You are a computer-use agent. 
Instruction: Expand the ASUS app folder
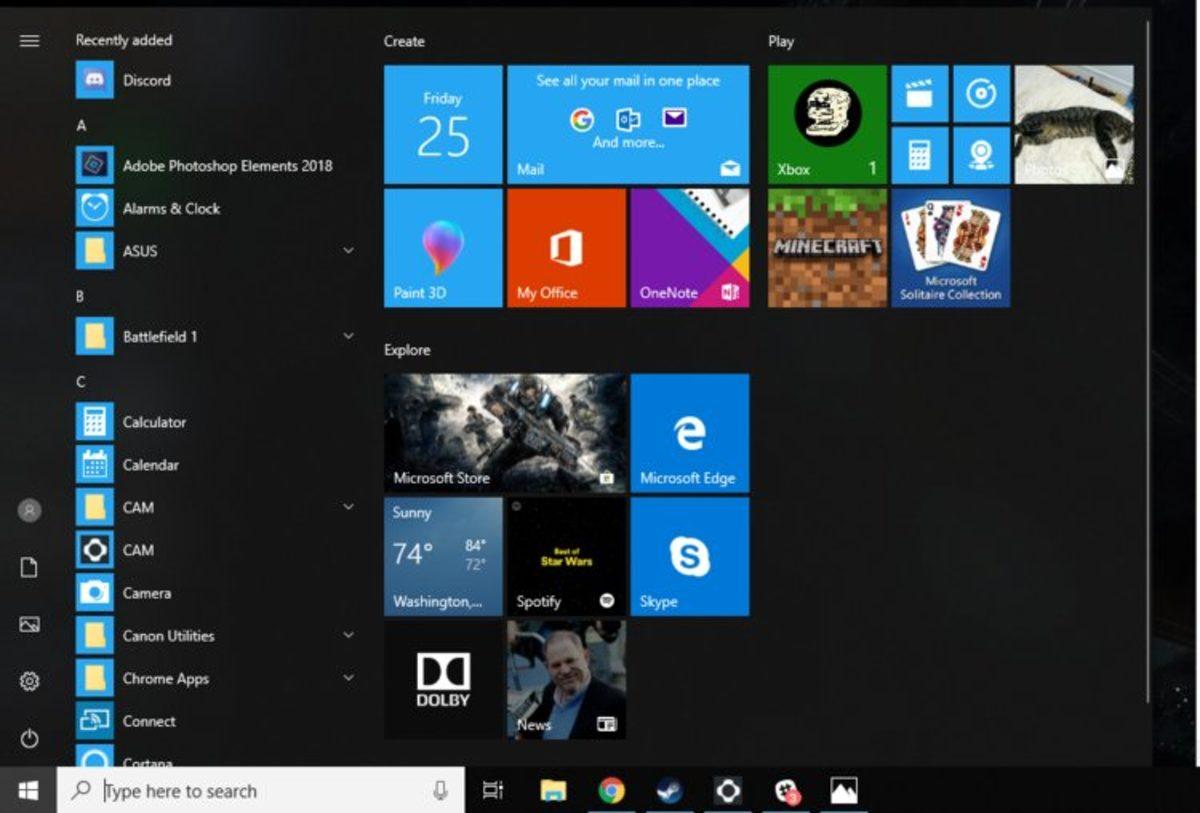click(348, 251)
